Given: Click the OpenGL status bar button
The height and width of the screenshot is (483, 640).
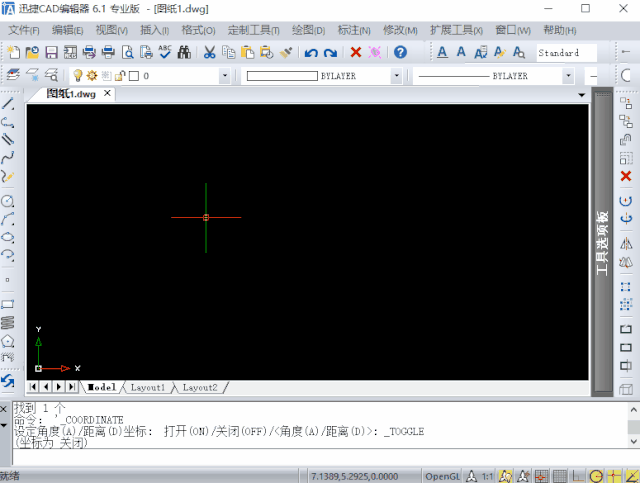Looking at the screenshot, I should (x=442, y=476).
